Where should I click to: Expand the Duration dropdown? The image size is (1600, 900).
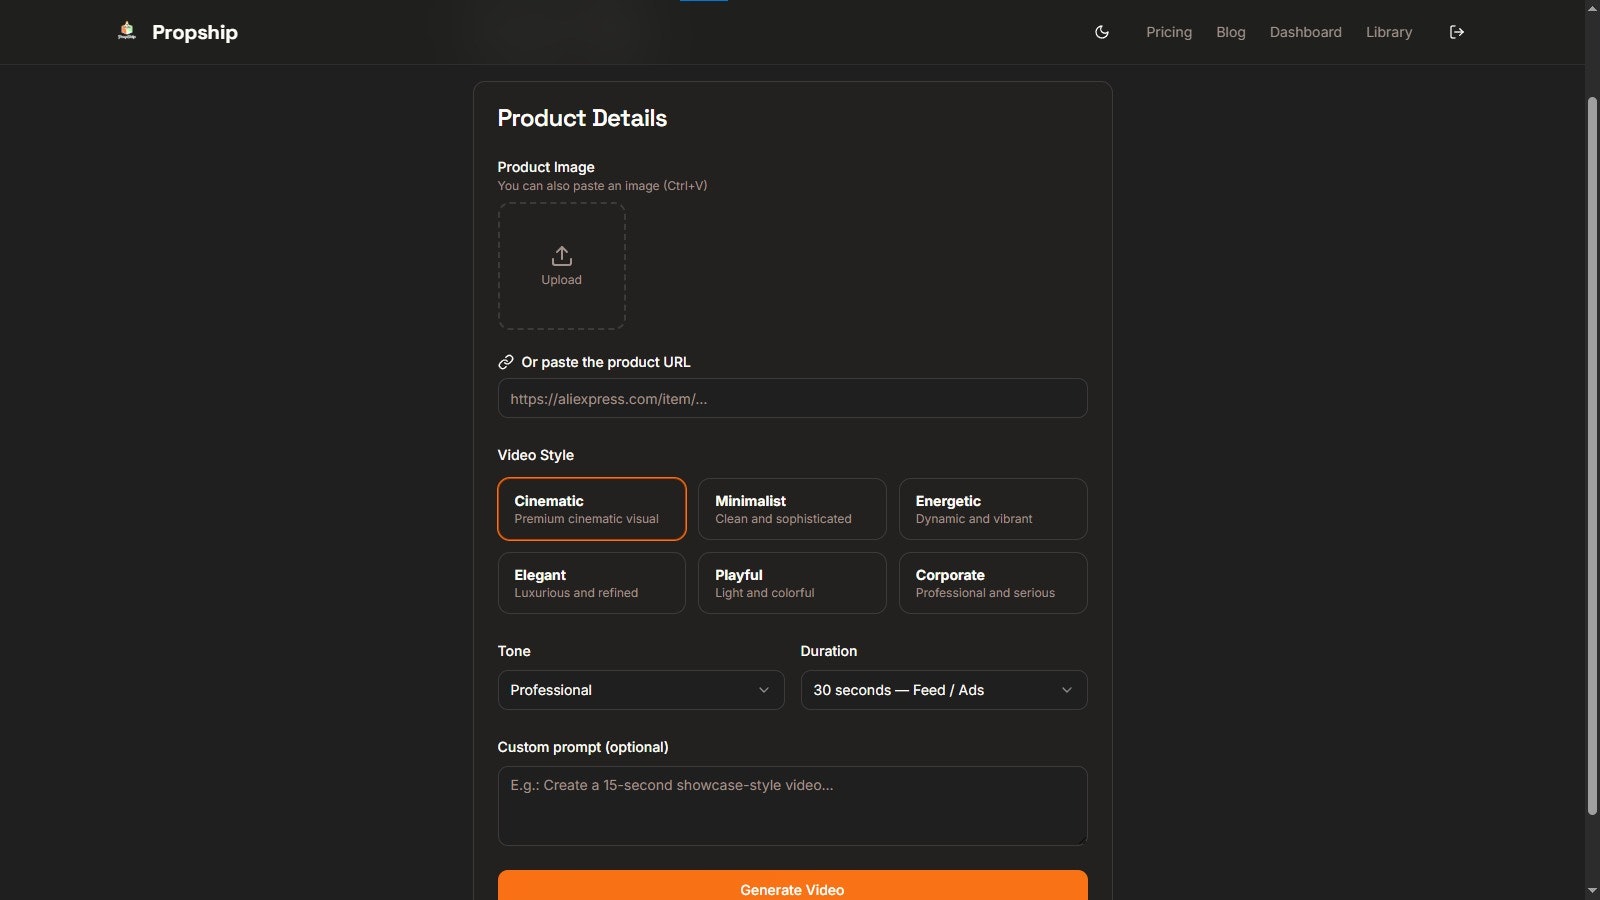944,690
